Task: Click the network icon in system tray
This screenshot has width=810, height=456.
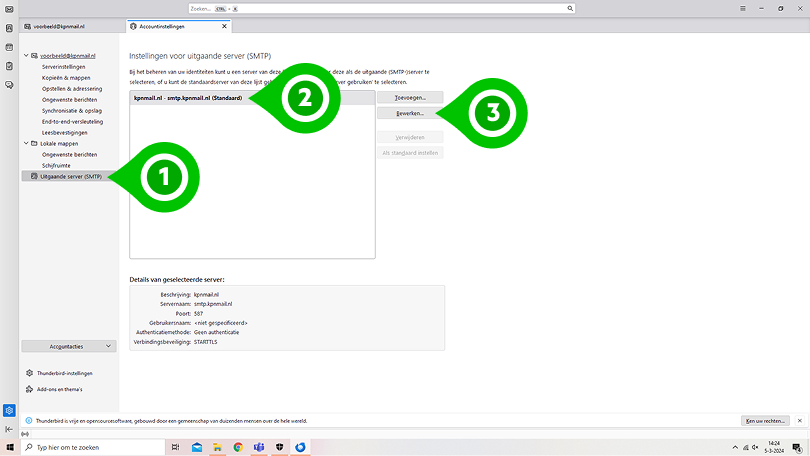Action: coord(745,448)
